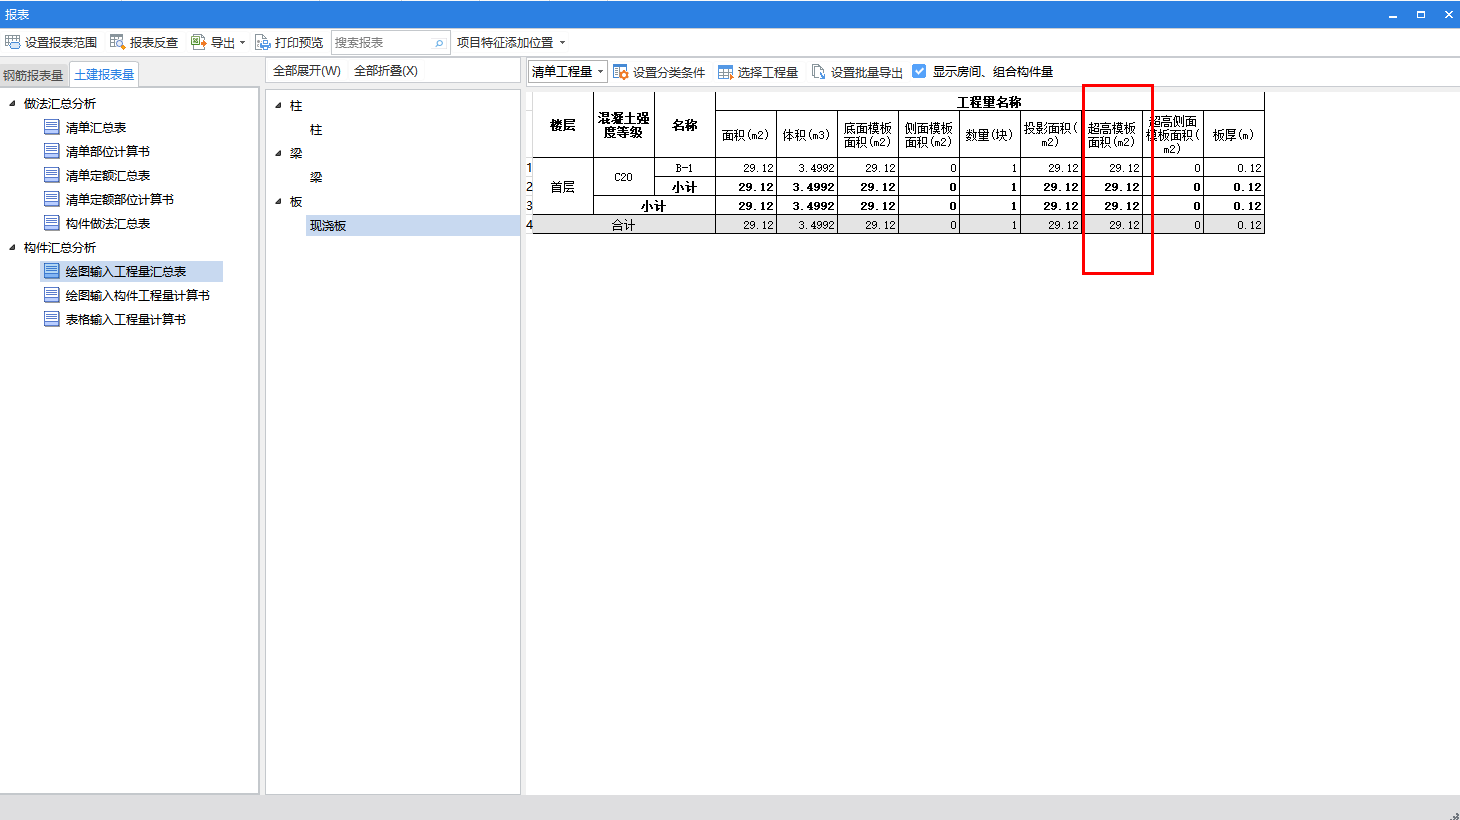Select the 土建报表量 tab
This screenshot has height=820, width=1460.
(x=104, y=75)
